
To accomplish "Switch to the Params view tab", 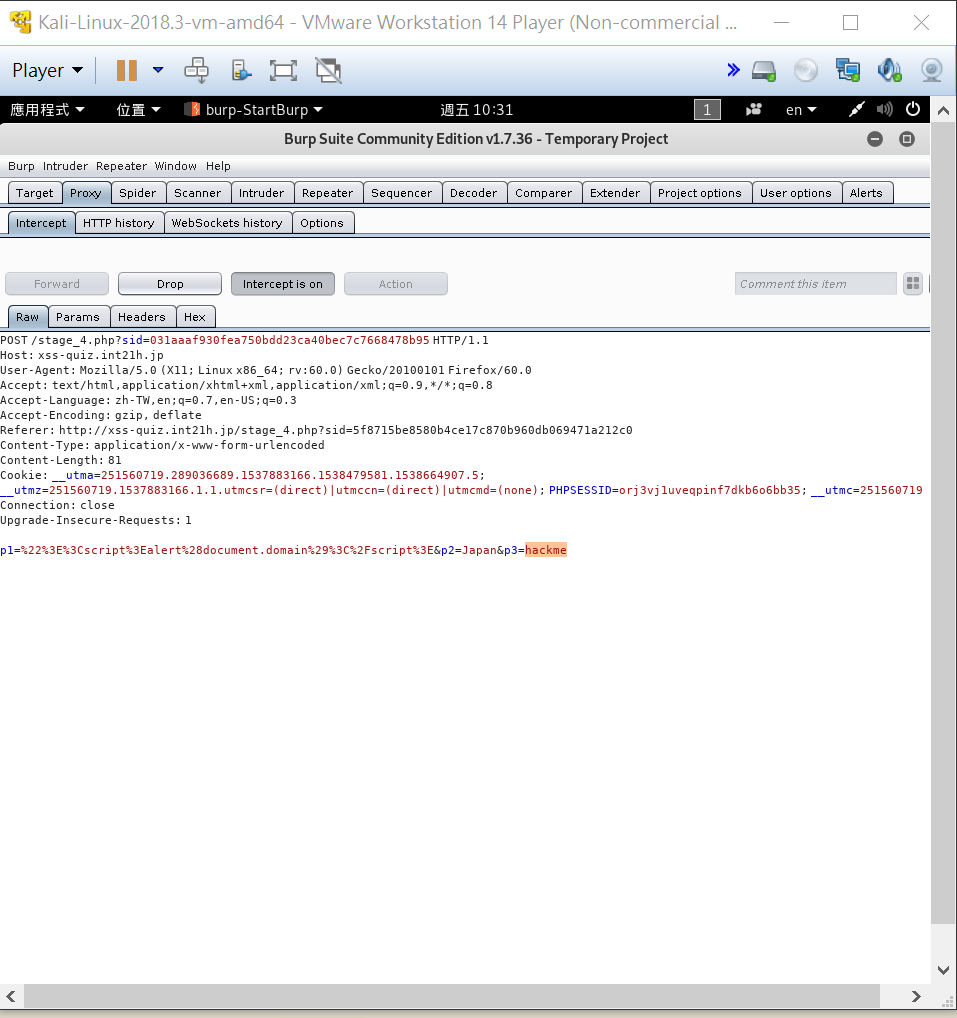I will pyautogui.click(x=78, y=317).
